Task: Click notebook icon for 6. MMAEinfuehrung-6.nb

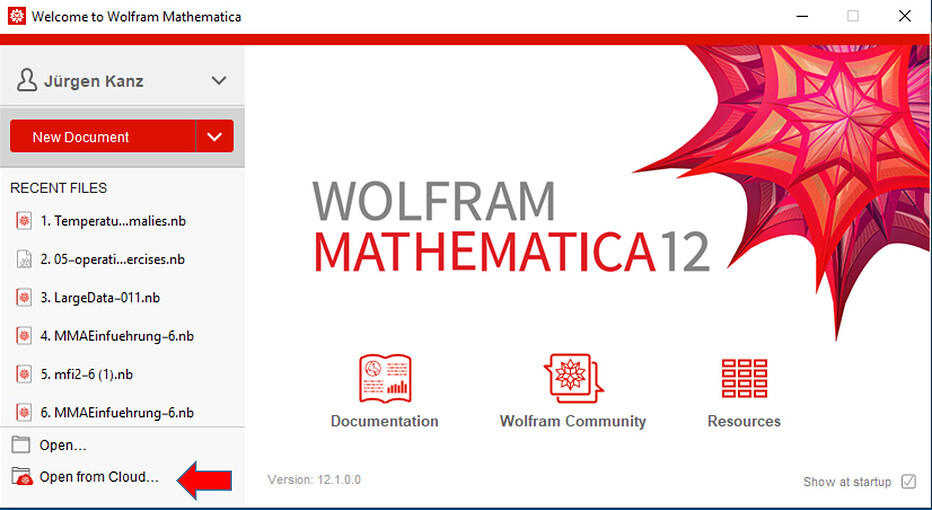Action: tap(24, 412)
